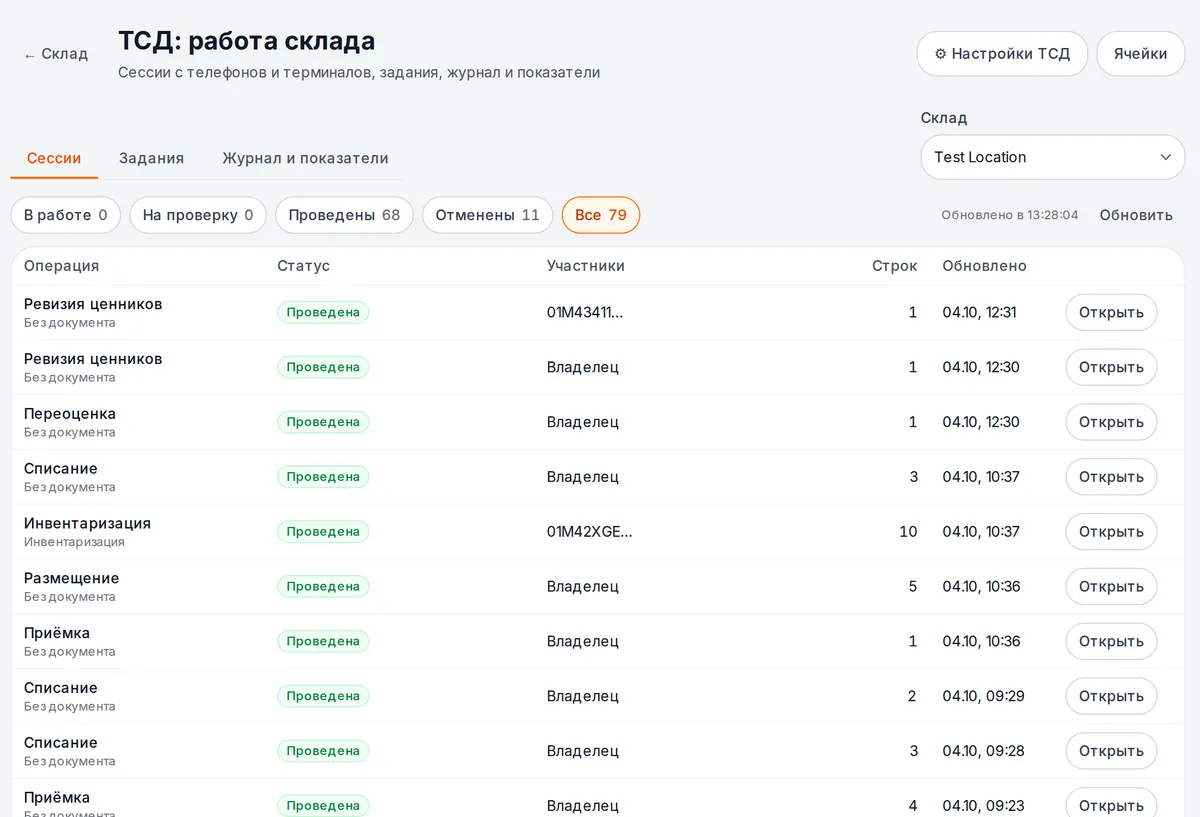Open the Ревизия ценников session at 12:30
Image resolution: width=1200 pixels, height=817 pixels.
coord(1111,367)
